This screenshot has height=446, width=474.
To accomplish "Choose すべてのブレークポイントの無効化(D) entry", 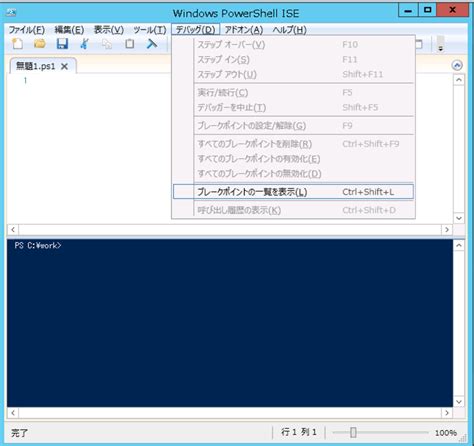I will [x=293, y=174].
